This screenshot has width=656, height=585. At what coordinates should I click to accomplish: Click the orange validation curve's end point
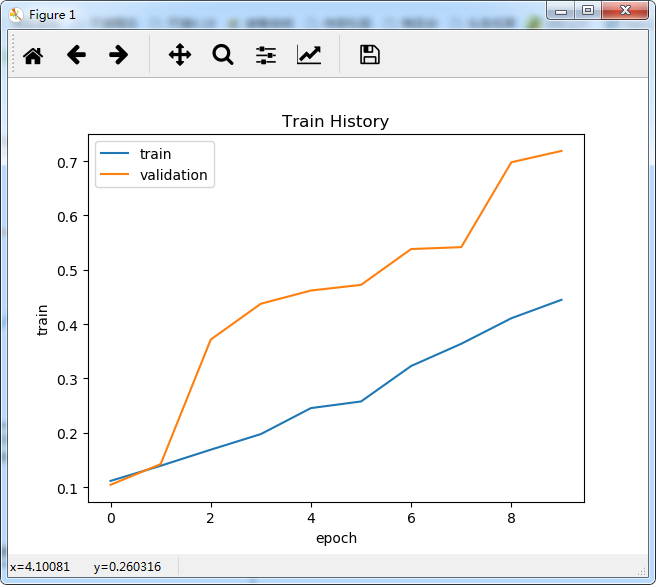562,151
